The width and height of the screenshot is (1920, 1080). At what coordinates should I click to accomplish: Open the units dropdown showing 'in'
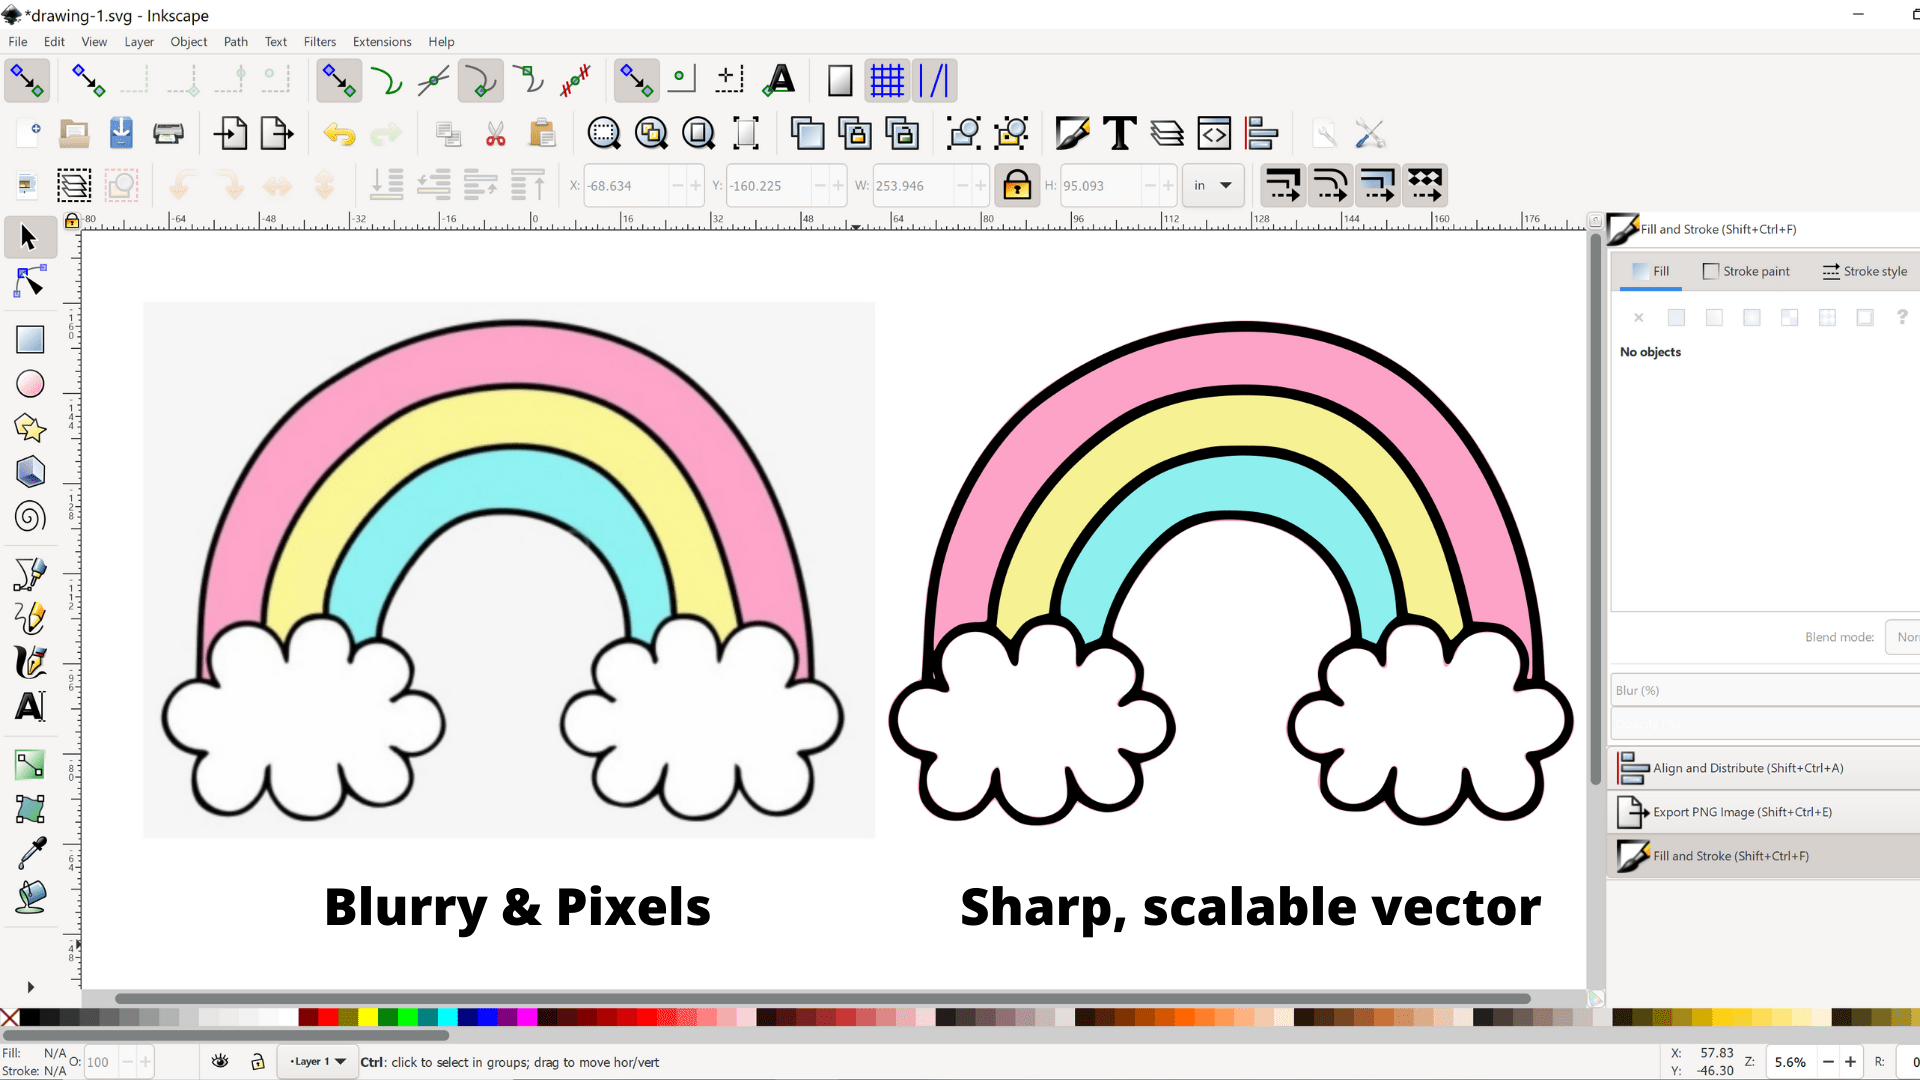click(x=1213, y=186)
